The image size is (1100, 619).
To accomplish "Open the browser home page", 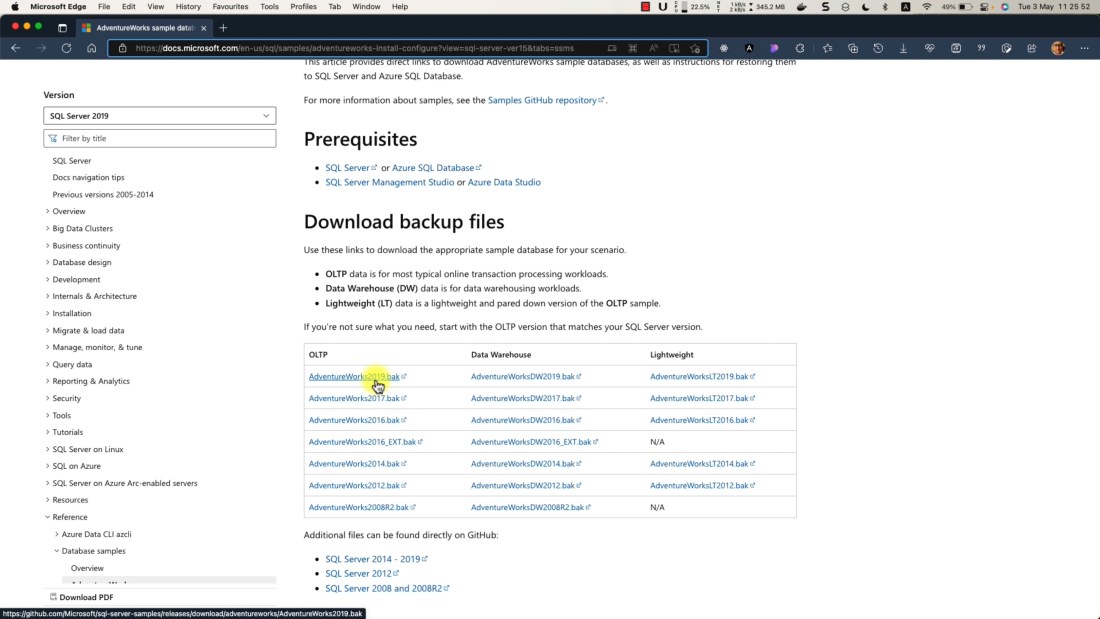I will point(91,48).
